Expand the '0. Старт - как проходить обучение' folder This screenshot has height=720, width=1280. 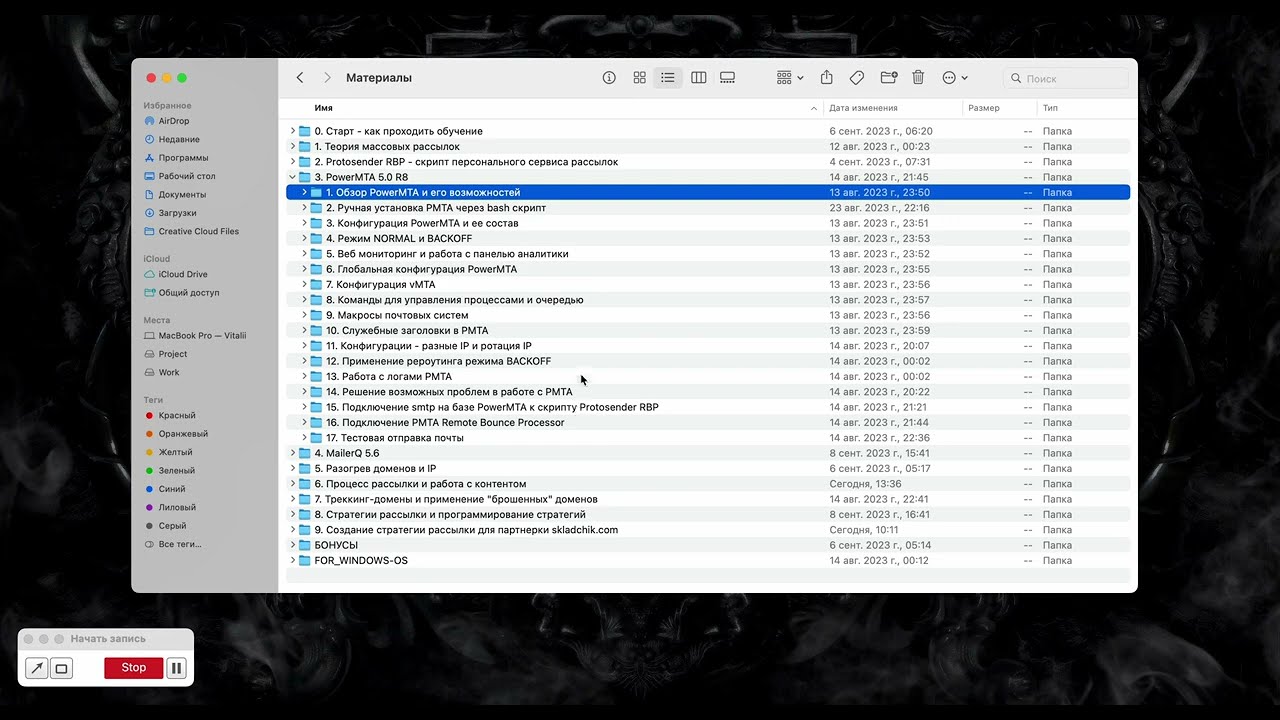point(293,131)
